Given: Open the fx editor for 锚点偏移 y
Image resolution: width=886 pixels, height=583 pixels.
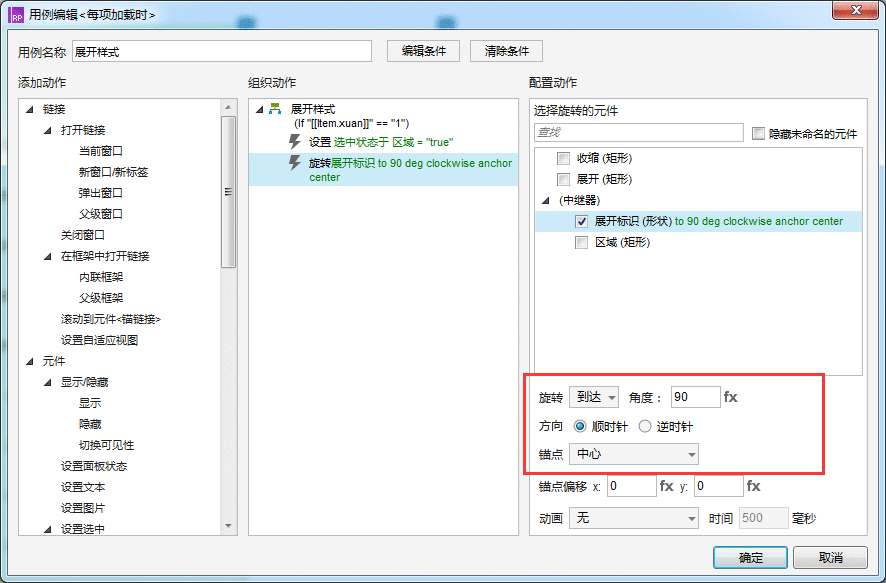Looking at the screenshot, I should tap(754, 486).
